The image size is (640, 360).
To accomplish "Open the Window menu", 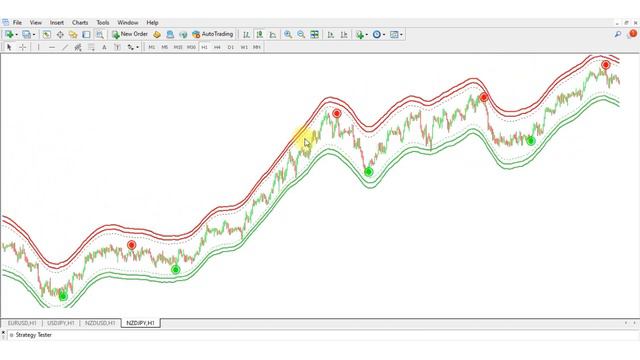I will click(x=128, y=22).
